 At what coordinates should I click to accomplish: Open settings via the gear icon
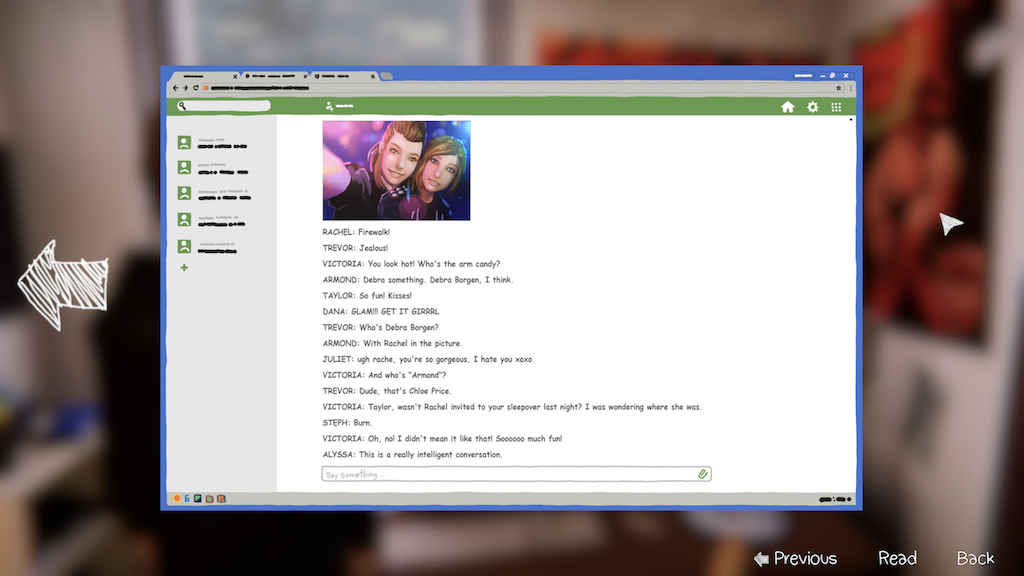813,107
